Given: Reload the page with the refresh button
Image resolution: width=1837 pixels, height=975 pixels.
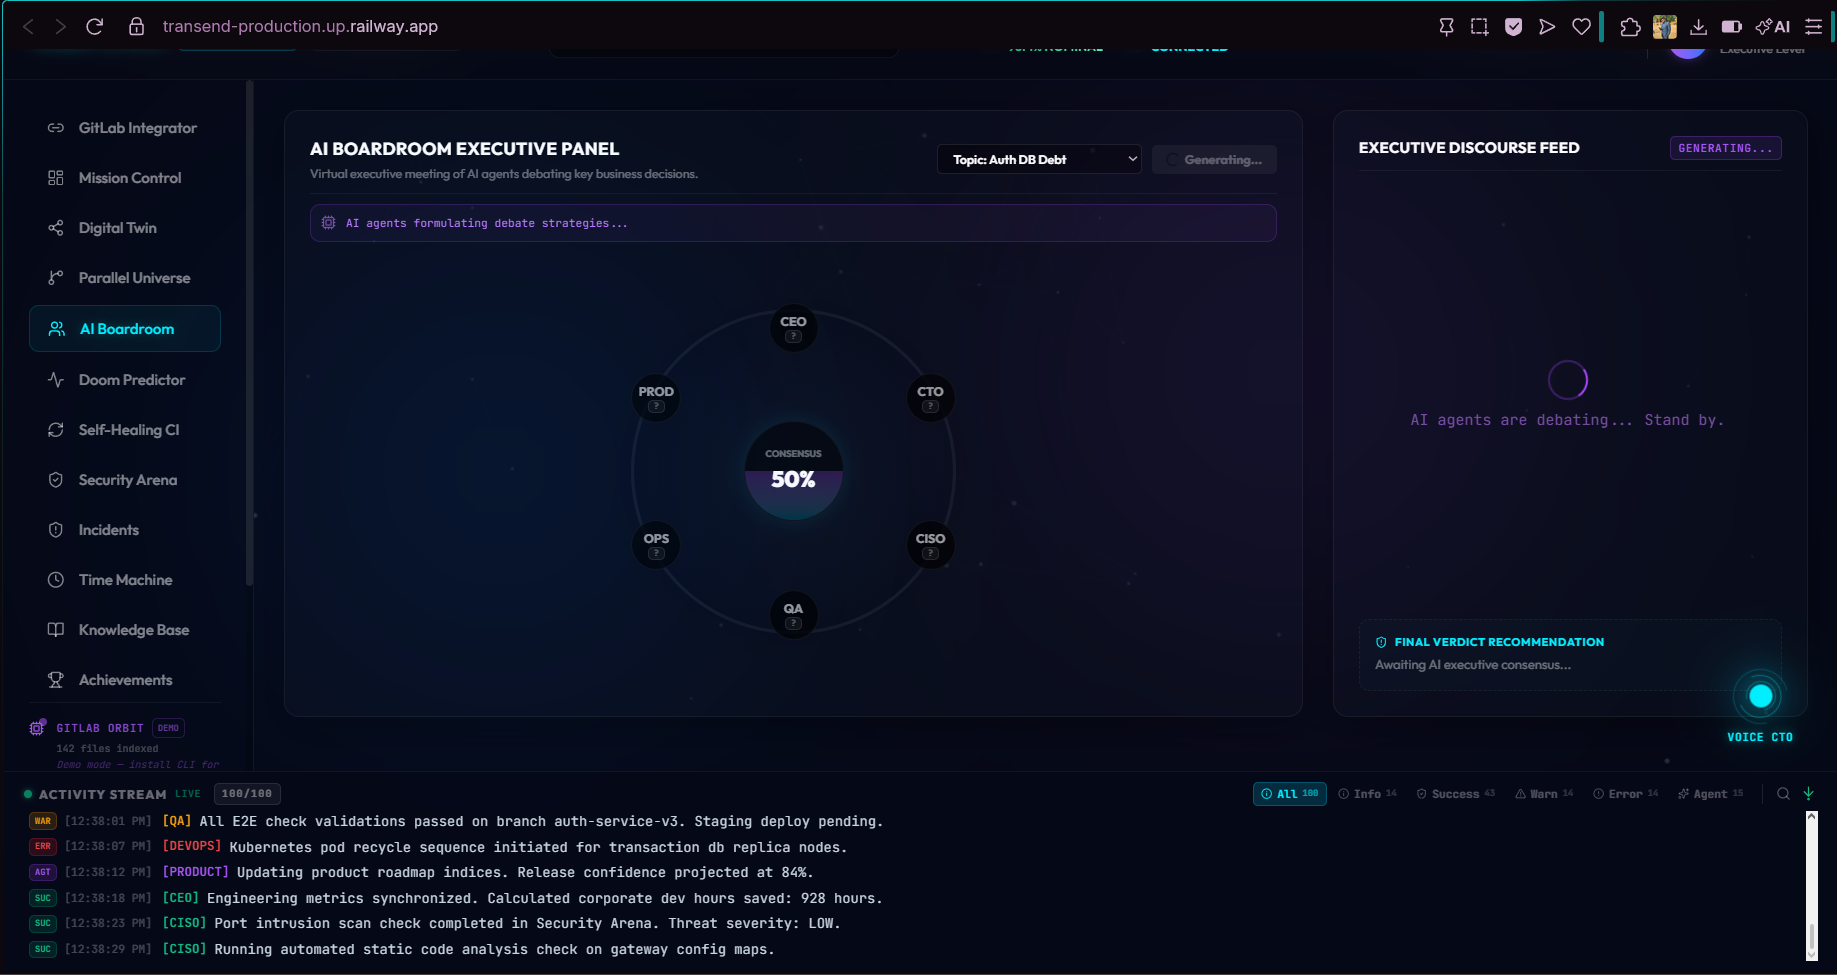Looking at the screenshot, I should point(95,27).
